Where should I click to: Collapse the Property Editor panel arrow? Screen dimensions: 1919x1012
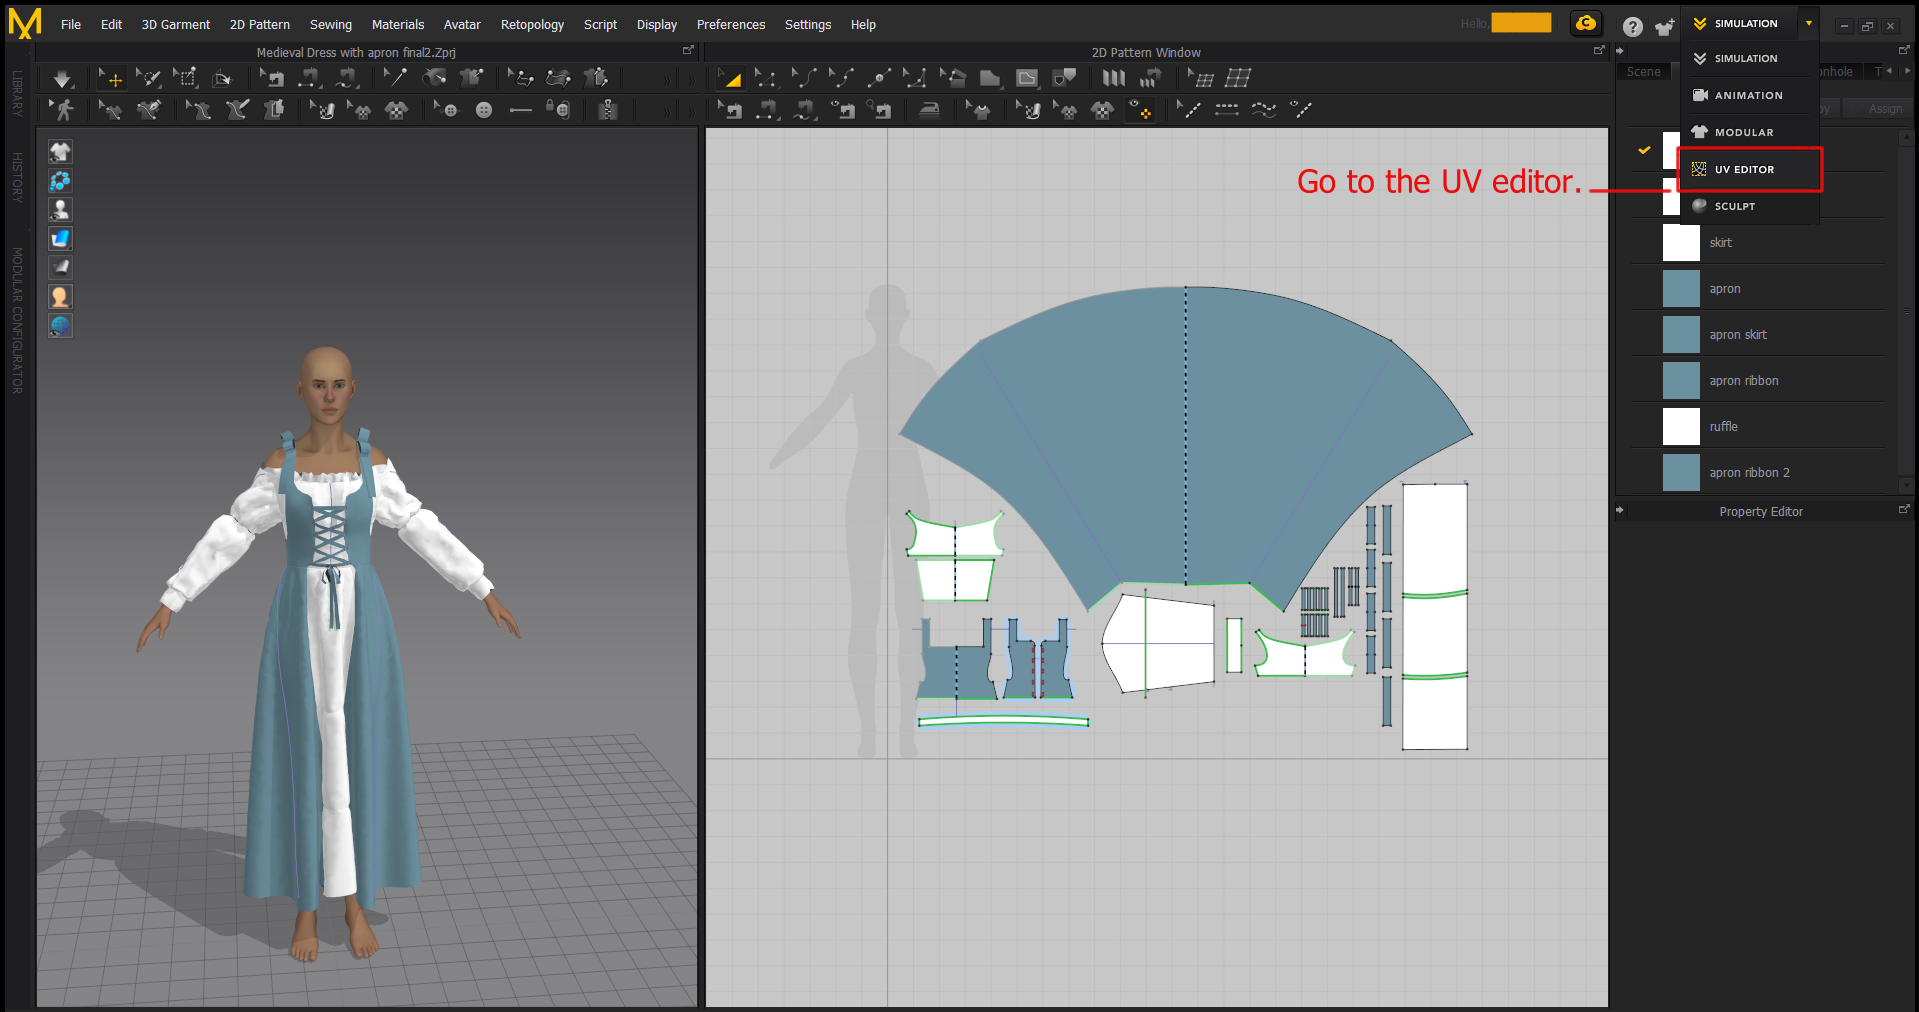[x=1620, y=511]
